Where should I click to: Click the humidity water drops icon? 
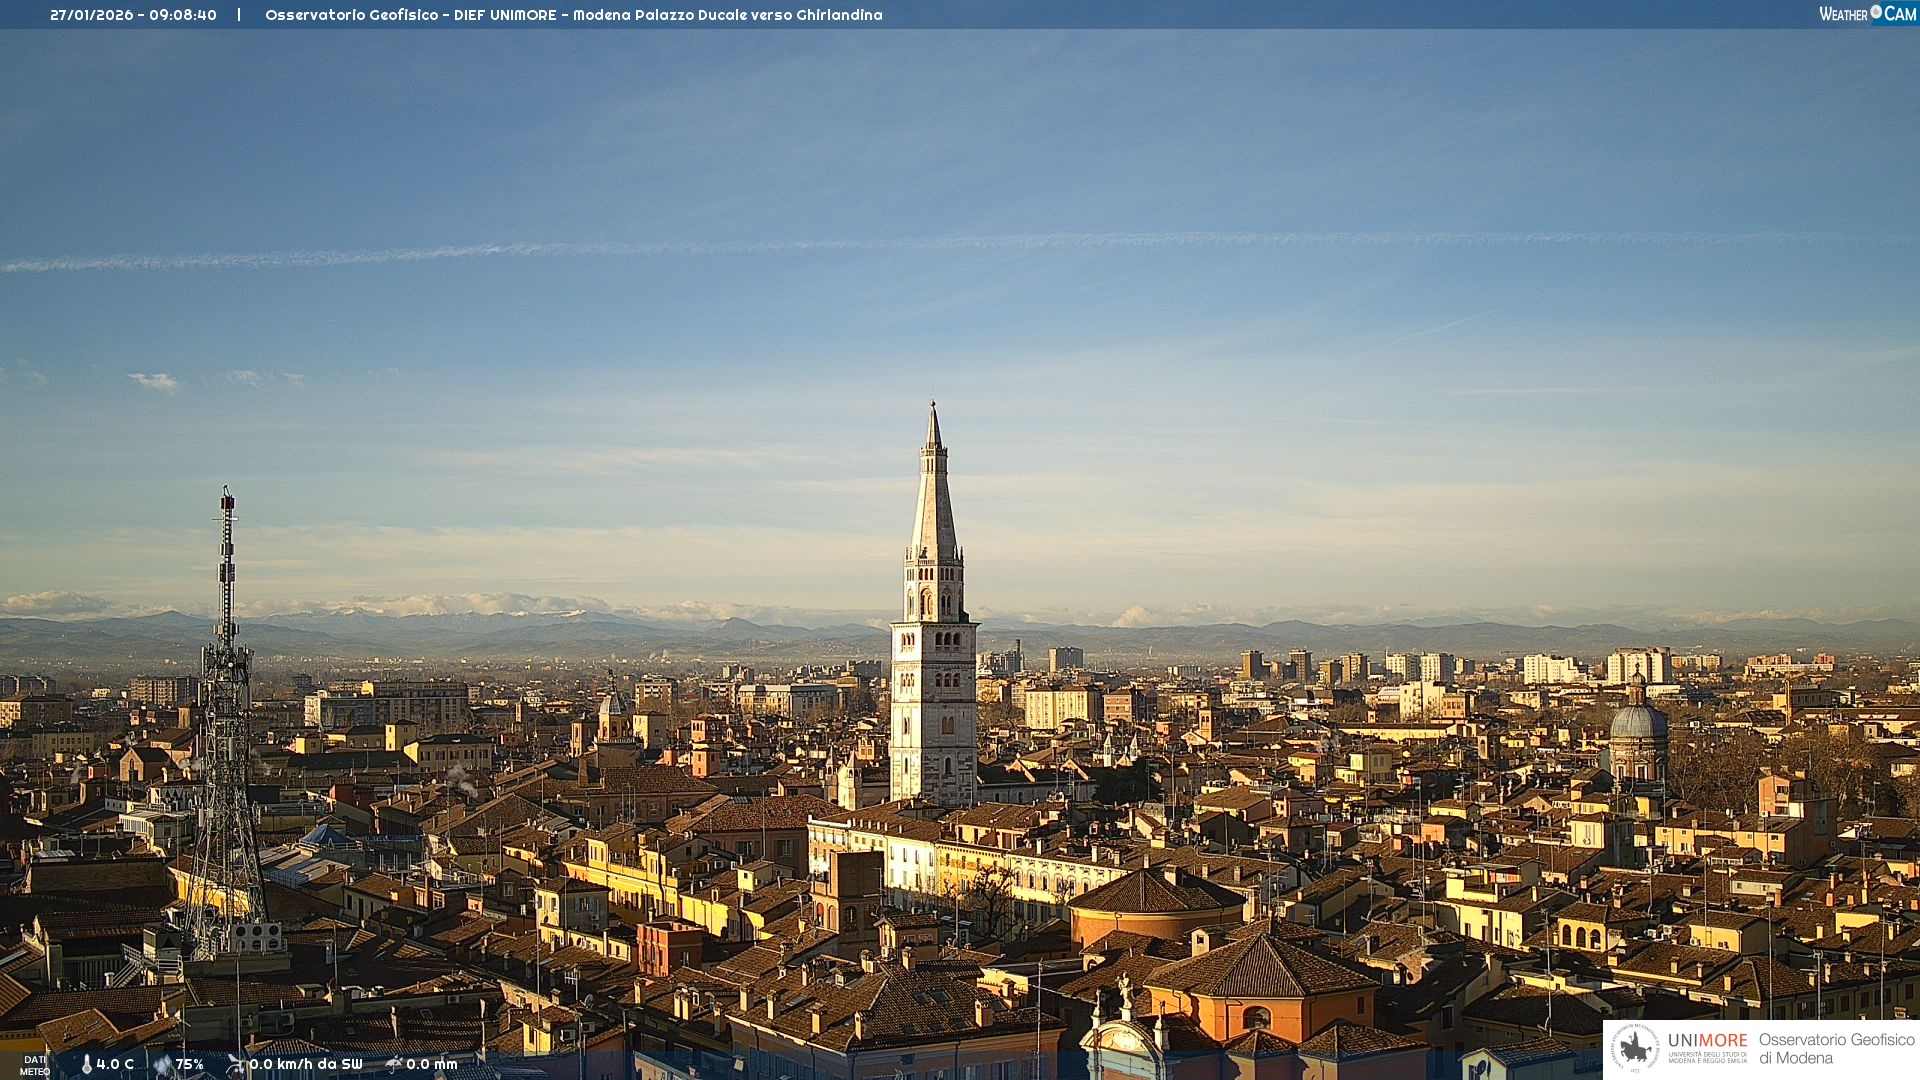pyautogui.click(x=163, y=1064)
